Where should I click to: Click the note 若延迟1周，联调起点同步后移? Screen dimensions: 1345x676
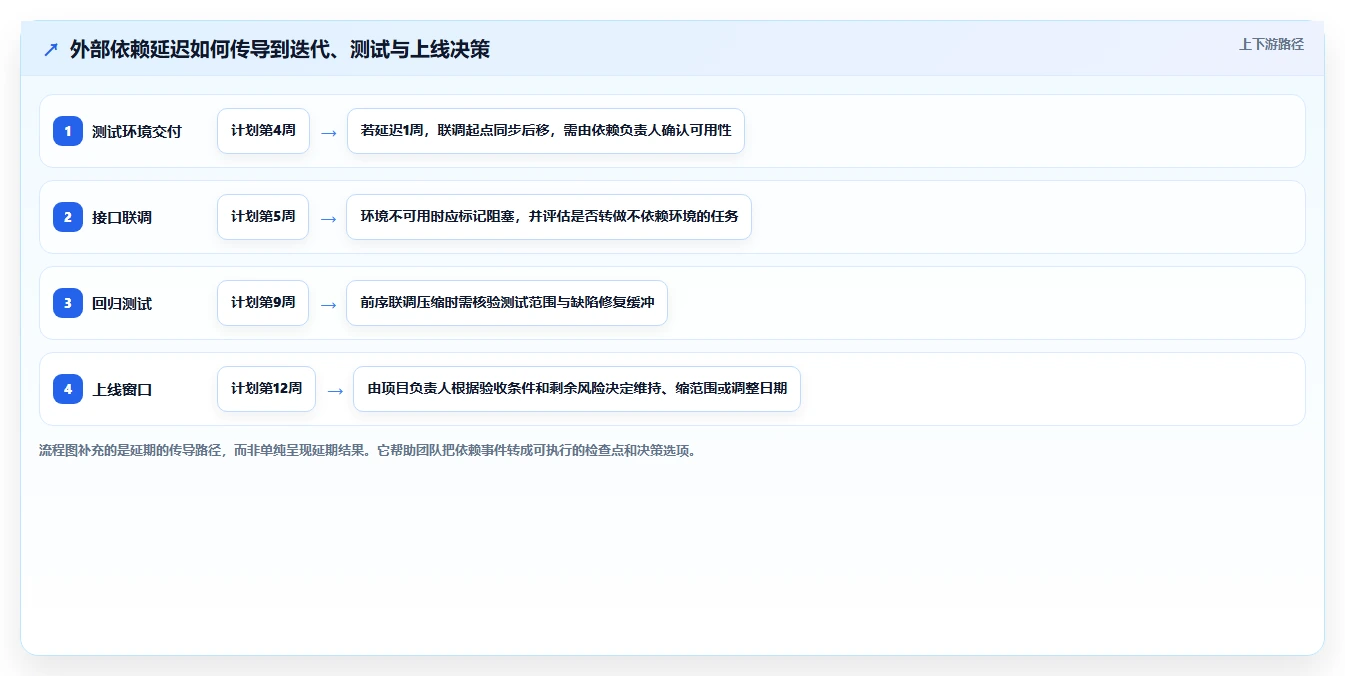click(546, 131)
